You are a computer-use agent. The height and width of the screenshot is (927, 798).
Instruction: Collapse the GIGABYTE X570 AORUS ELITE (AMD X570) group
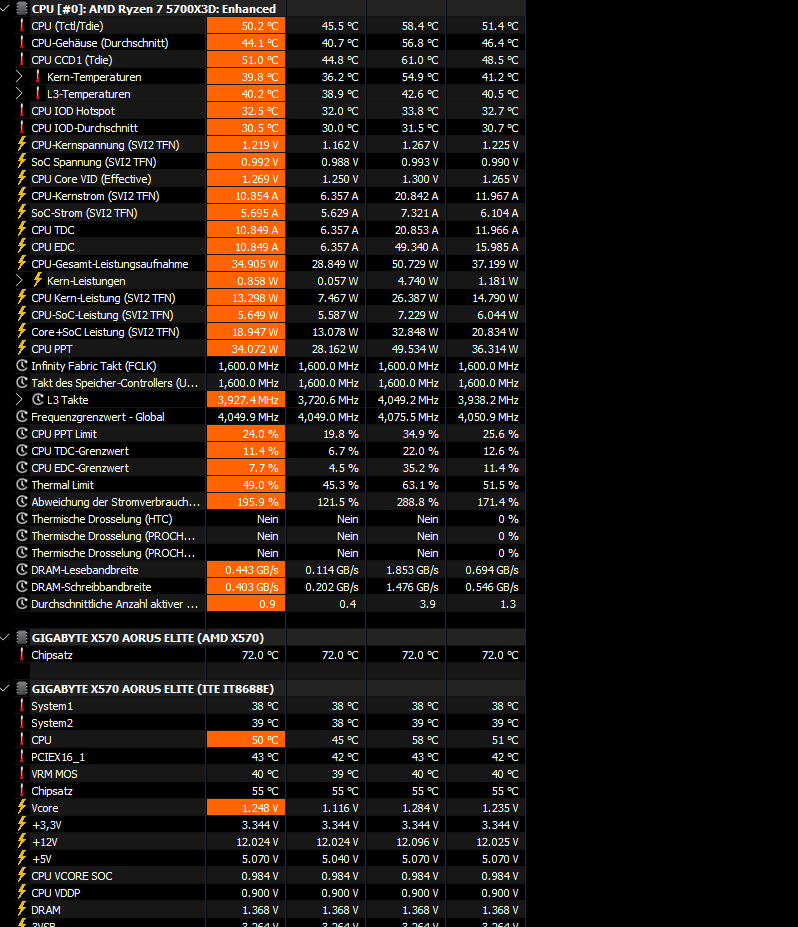5,637
